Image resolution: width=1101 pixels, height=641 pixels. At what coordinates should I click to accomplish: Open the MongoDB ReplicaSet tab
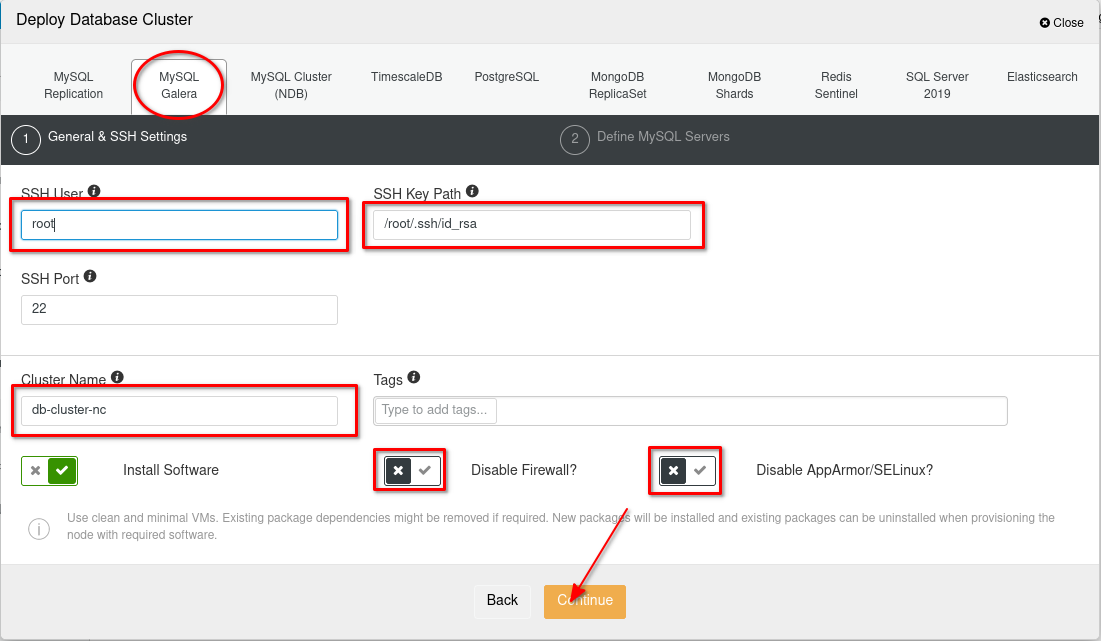click(x=618, y=85)
